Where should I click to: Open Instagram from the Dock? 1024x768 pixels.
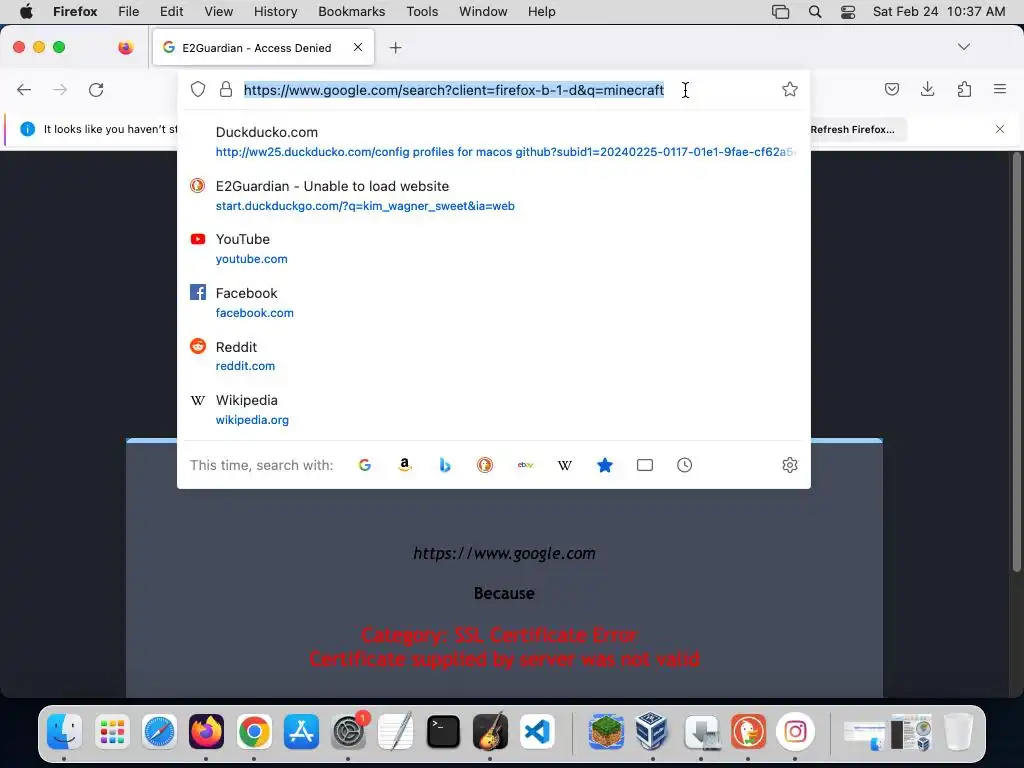point(795,731)
